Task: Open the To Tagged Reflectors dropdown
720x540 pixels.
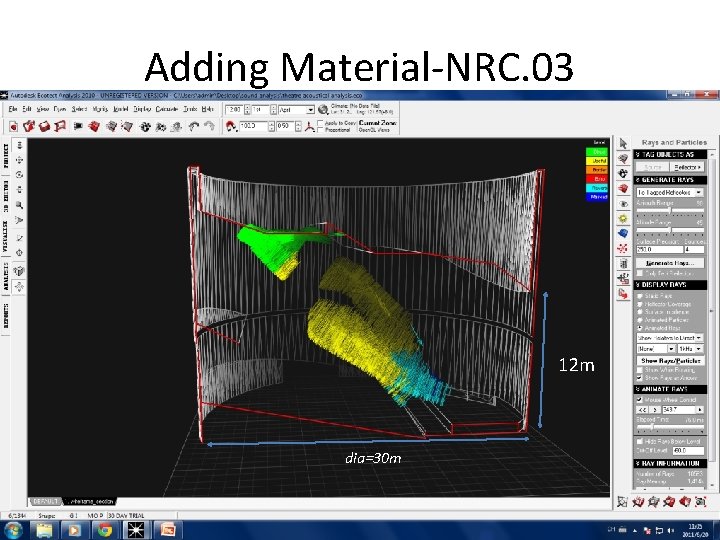Action: point(669,192)
